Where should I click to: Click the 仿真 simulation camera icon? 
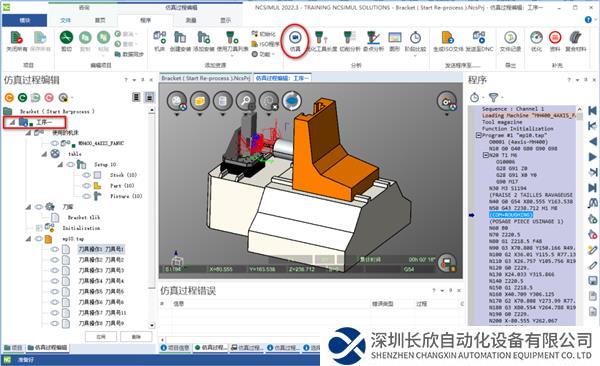[x=295, y=38]
